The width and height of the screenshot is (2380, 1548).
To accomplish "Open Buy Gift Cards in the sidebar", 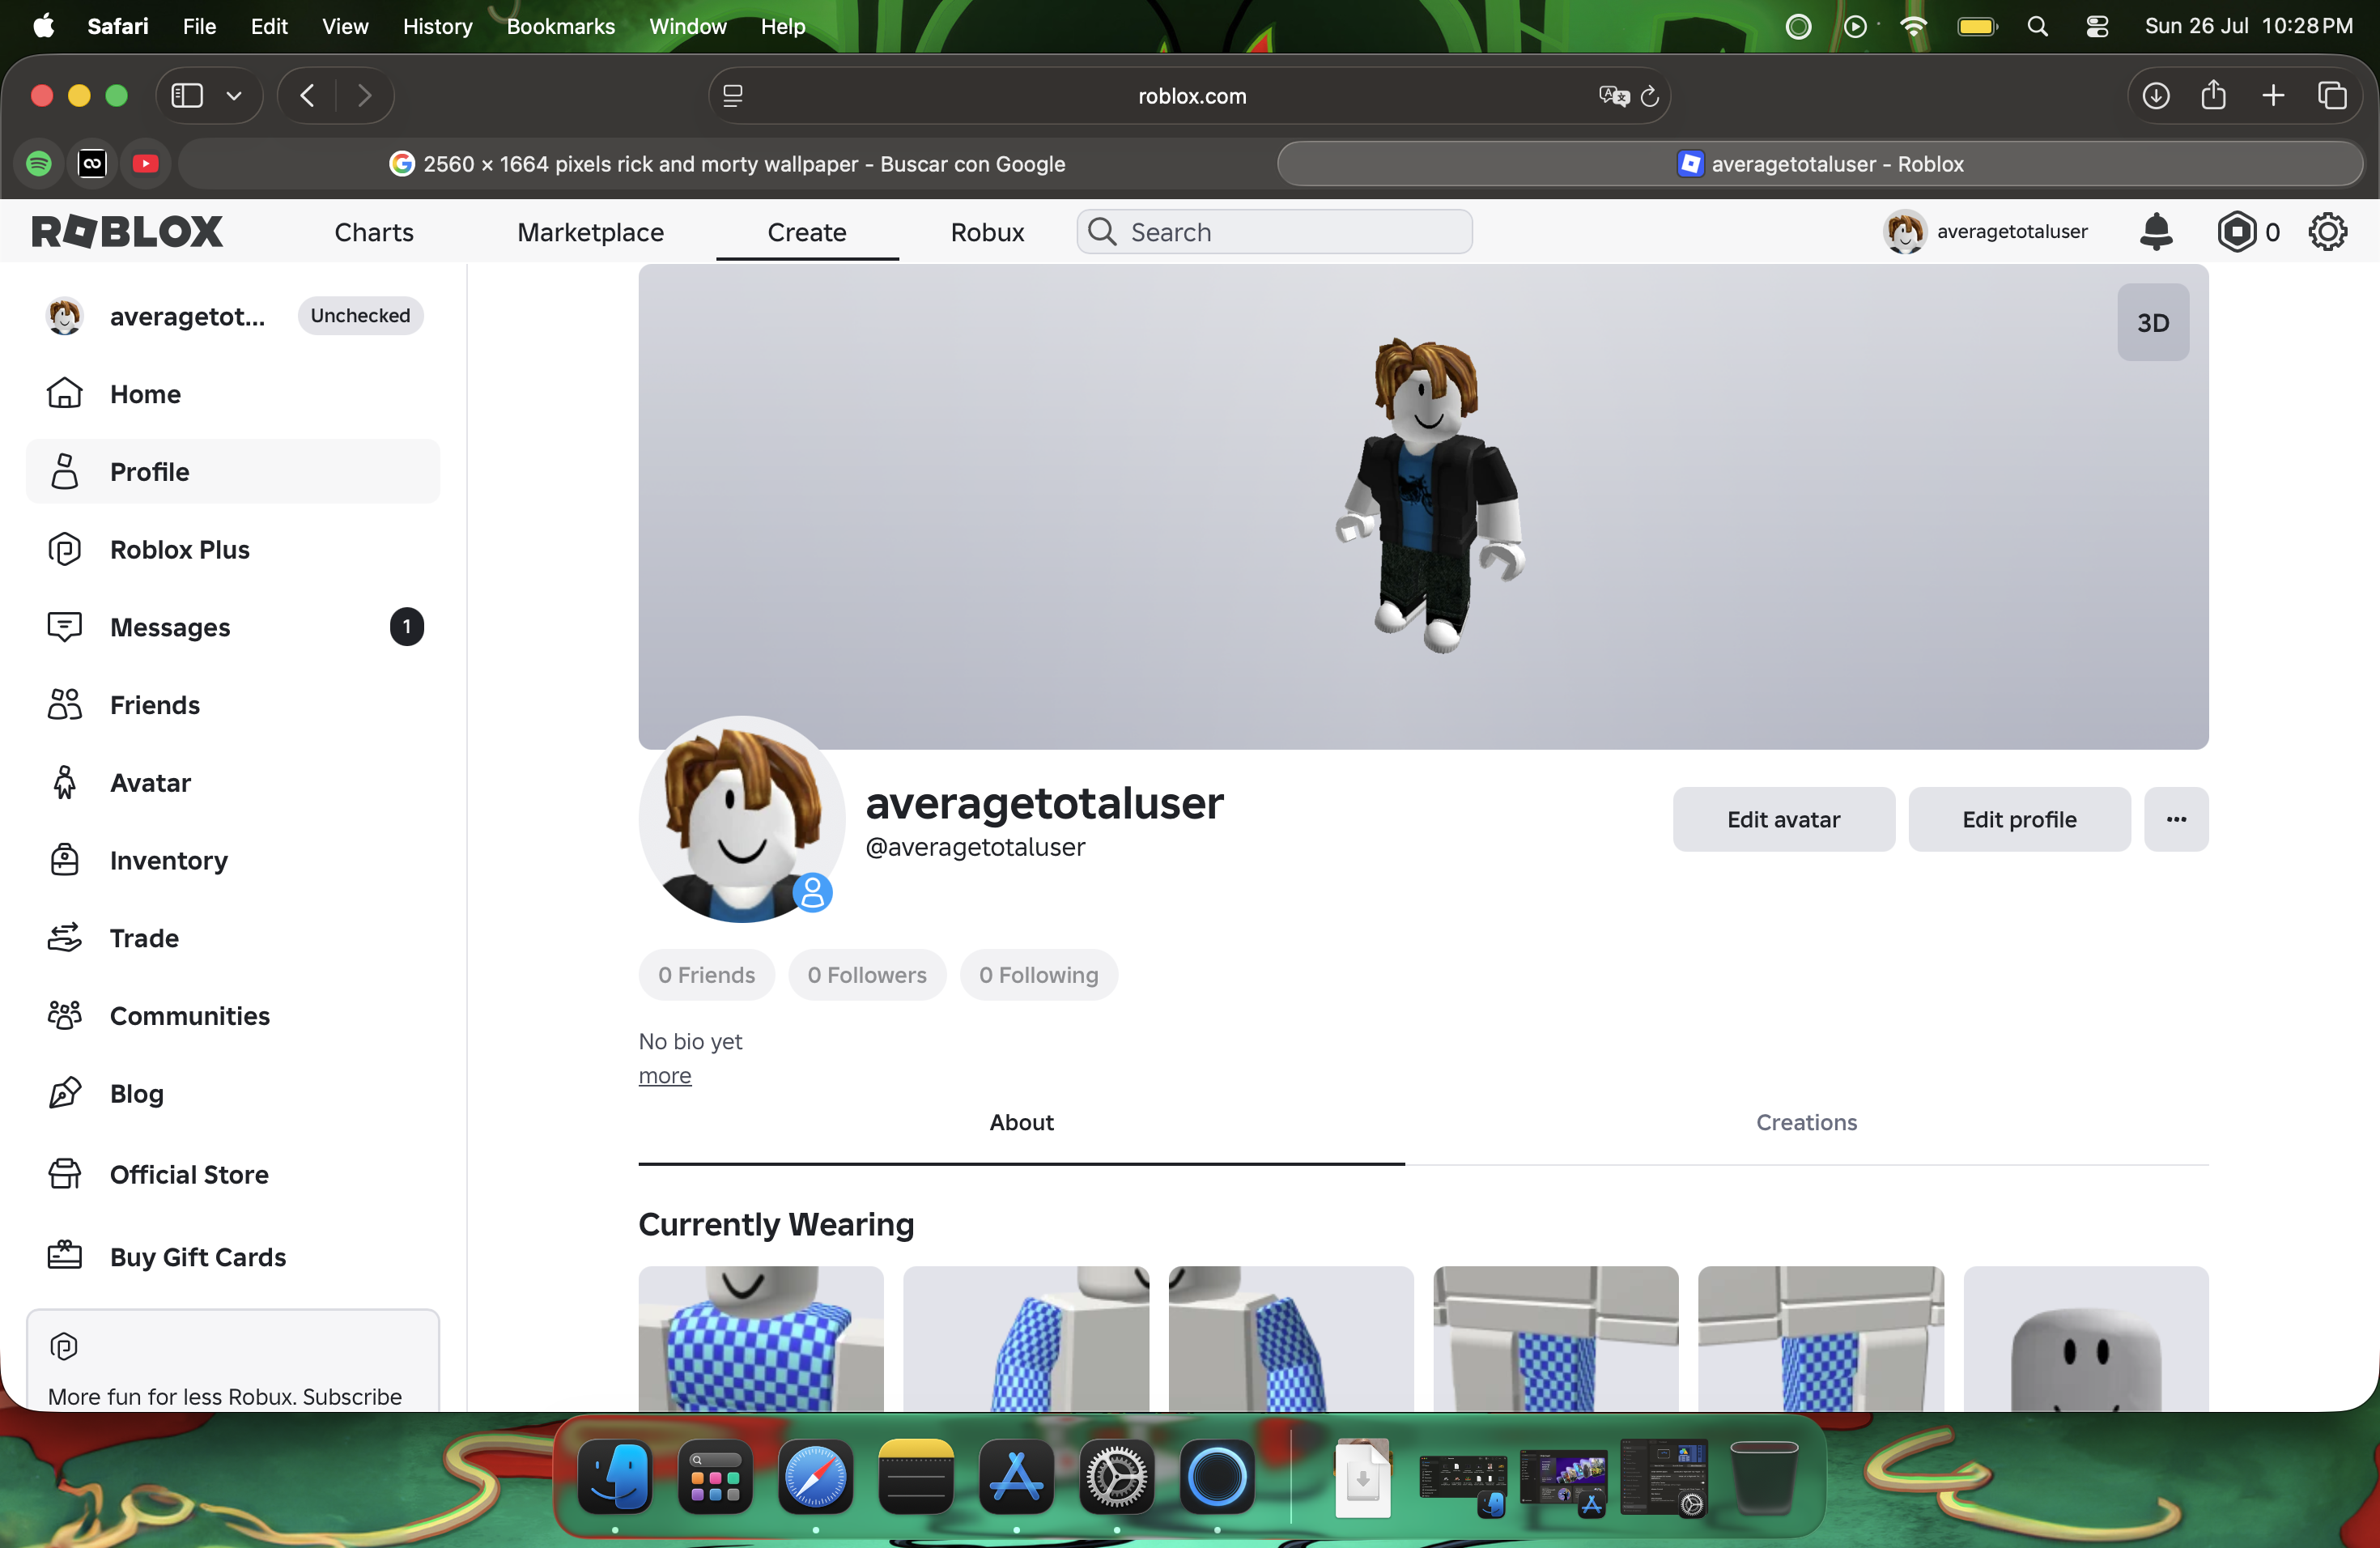I will click(232, 1257).
